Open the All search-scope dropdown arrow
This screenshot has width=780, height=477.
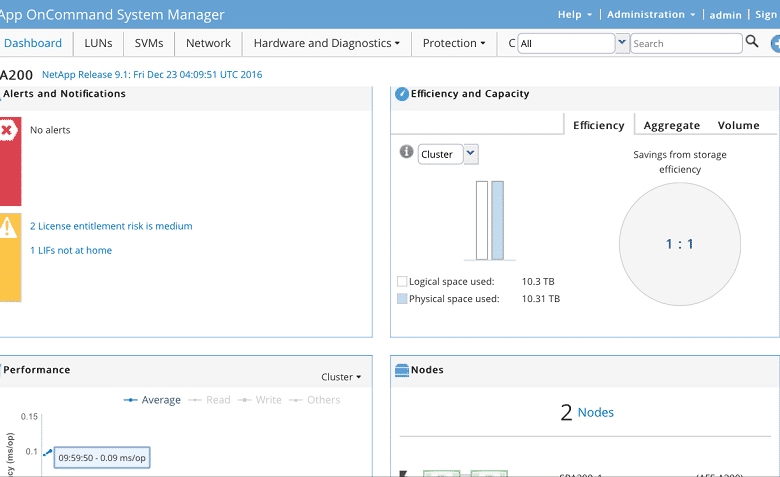tap(622, 43)
